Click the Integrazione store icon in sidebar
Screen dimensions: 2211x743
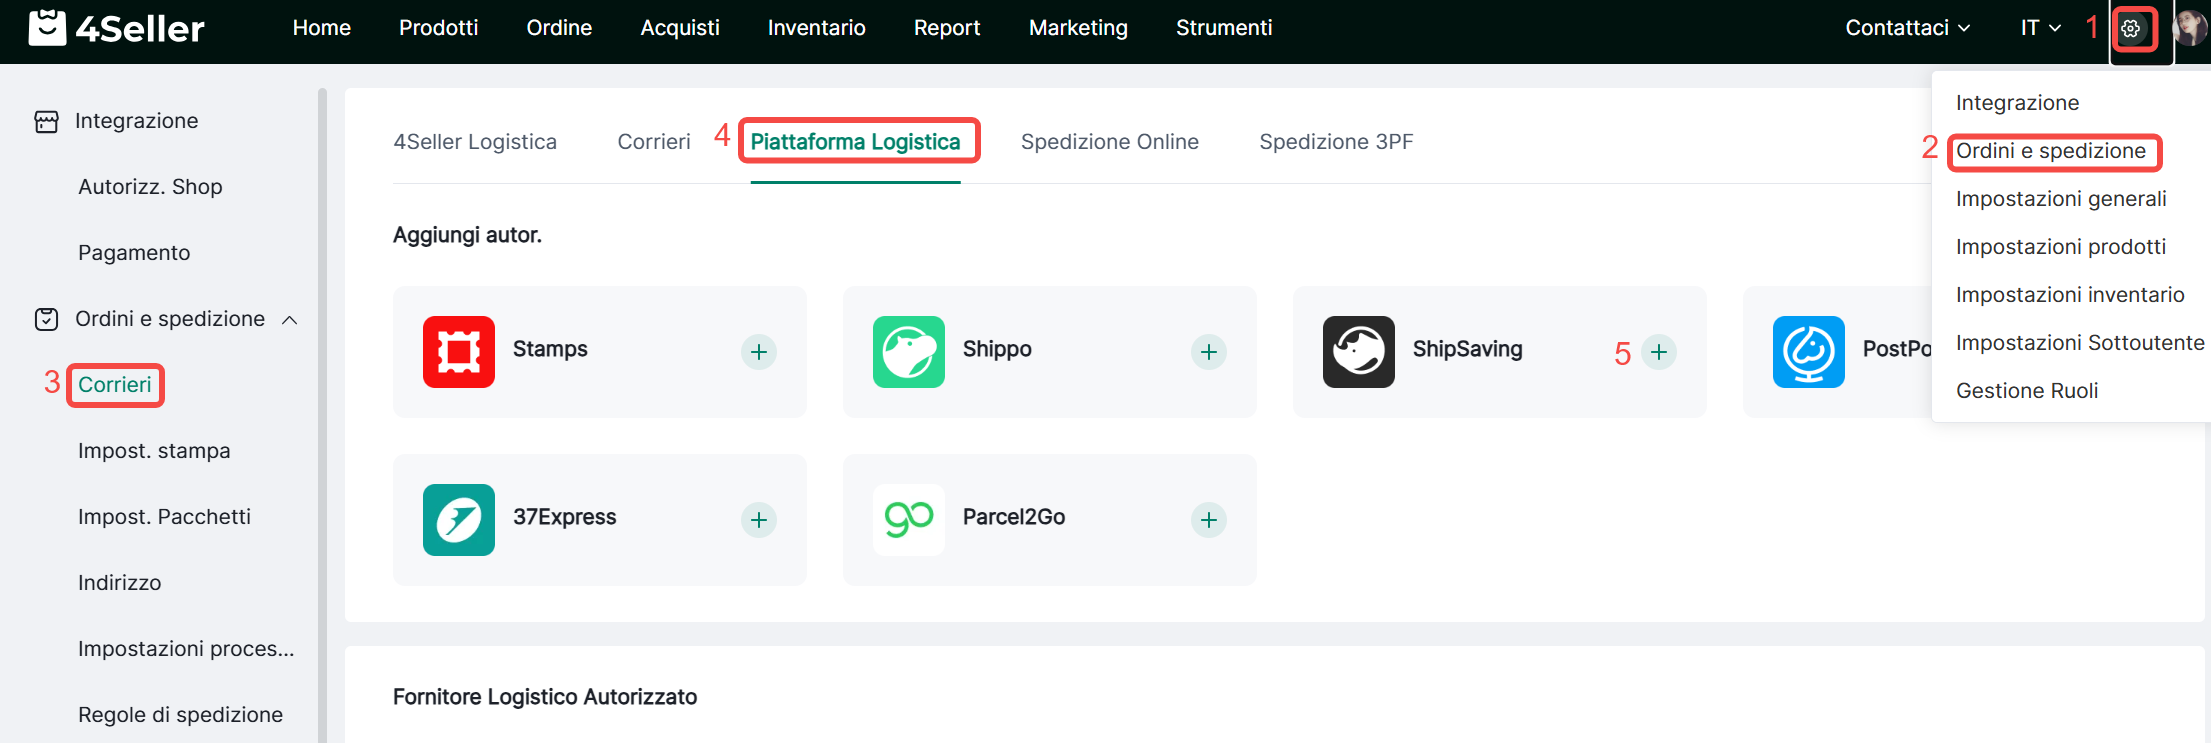[x=46, y=121]
